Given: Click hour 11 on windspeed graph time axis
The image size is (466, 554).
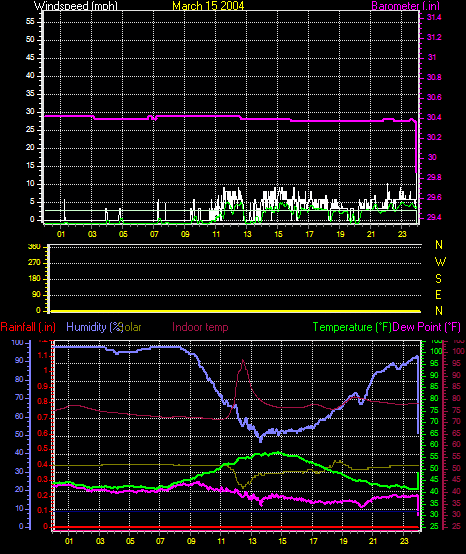Looking at the screenshot, I should tap(216, 234).
